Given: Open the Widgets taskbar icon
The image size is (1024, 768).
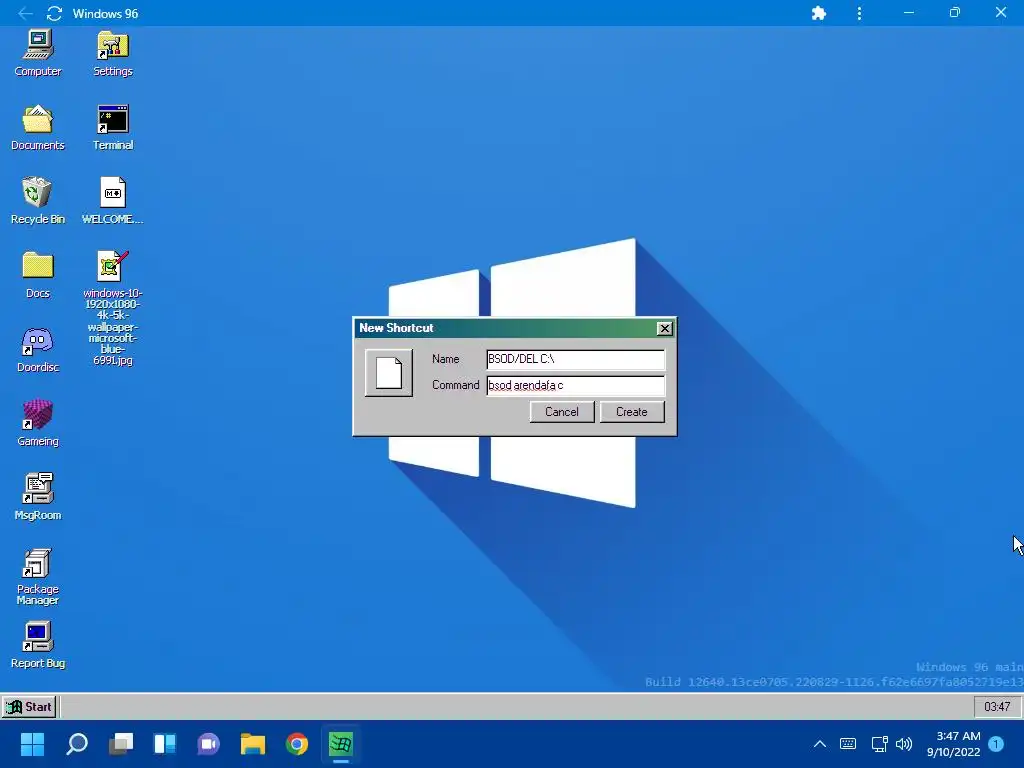Looking at the screenshot, I should (165, 744).
